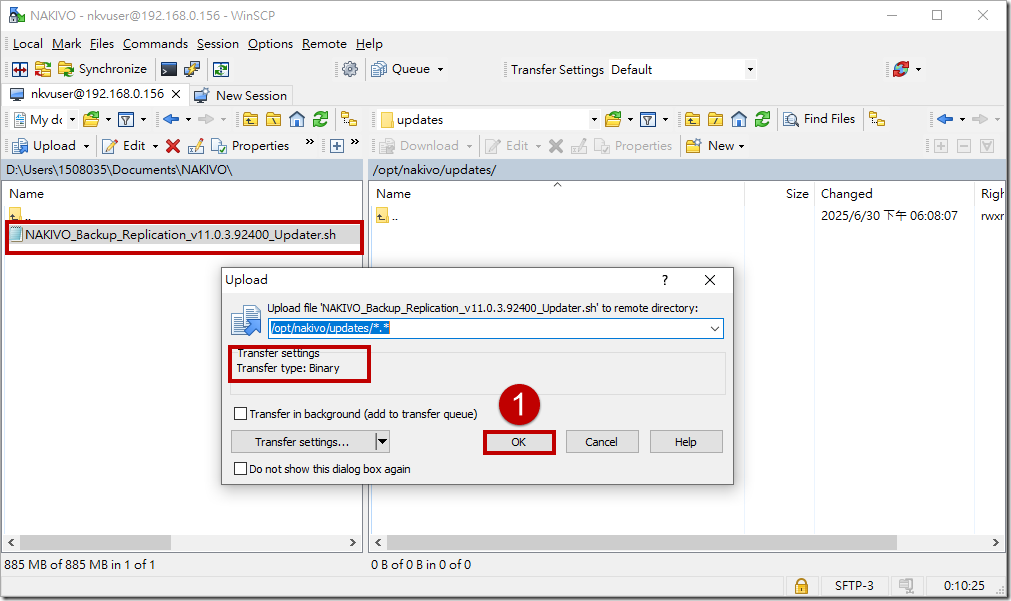Open directory icon in the local panel toolbar
This screenshot has width=1011, height=601.
click(x=91, y=119)
